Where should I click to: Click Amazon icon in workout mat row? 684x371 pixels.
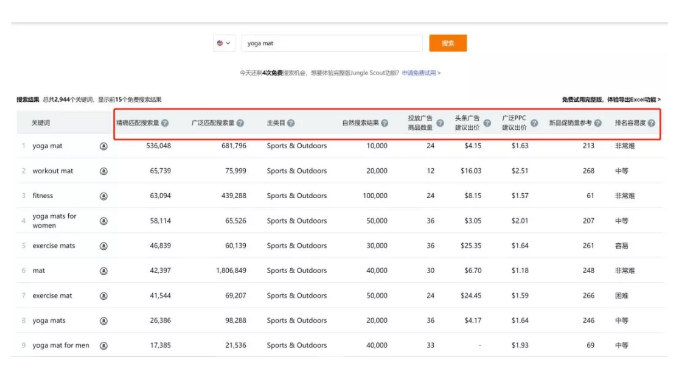[x=103, y=171]
